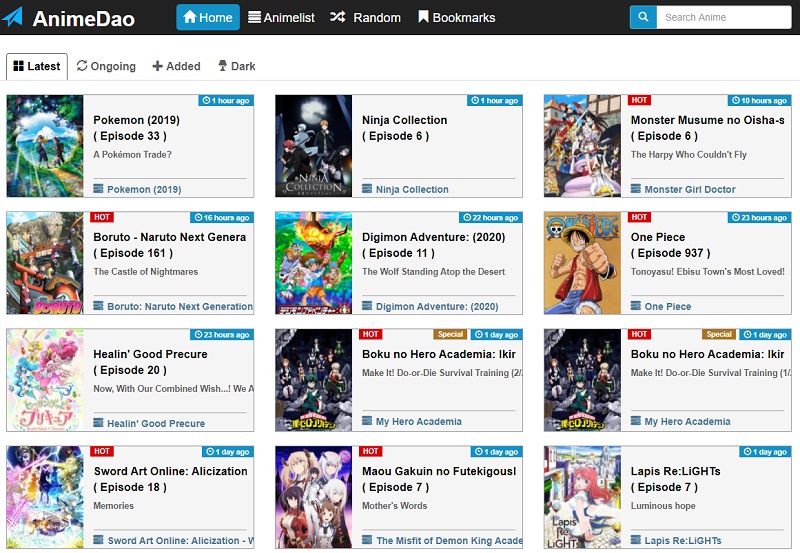Click list icon beside Sword Art Online: Alicization series
This screenshot has width=800, height=553.
pos(98,540)
